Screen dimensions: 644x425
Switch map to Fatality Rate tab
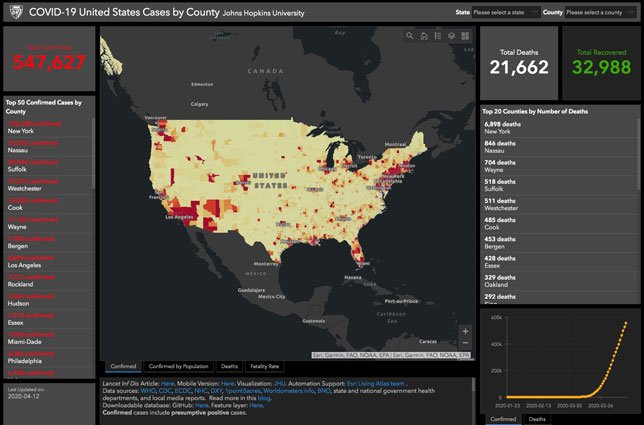click(x=264, y=366)
